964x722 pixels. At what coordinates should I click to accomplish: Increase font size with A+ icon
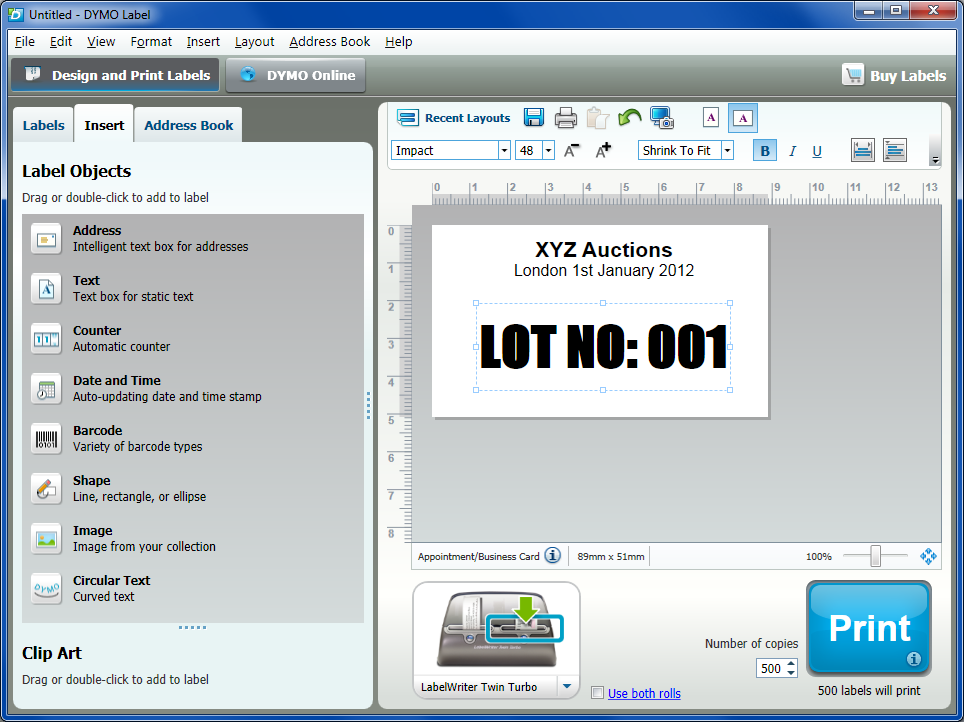pos(603,151)
